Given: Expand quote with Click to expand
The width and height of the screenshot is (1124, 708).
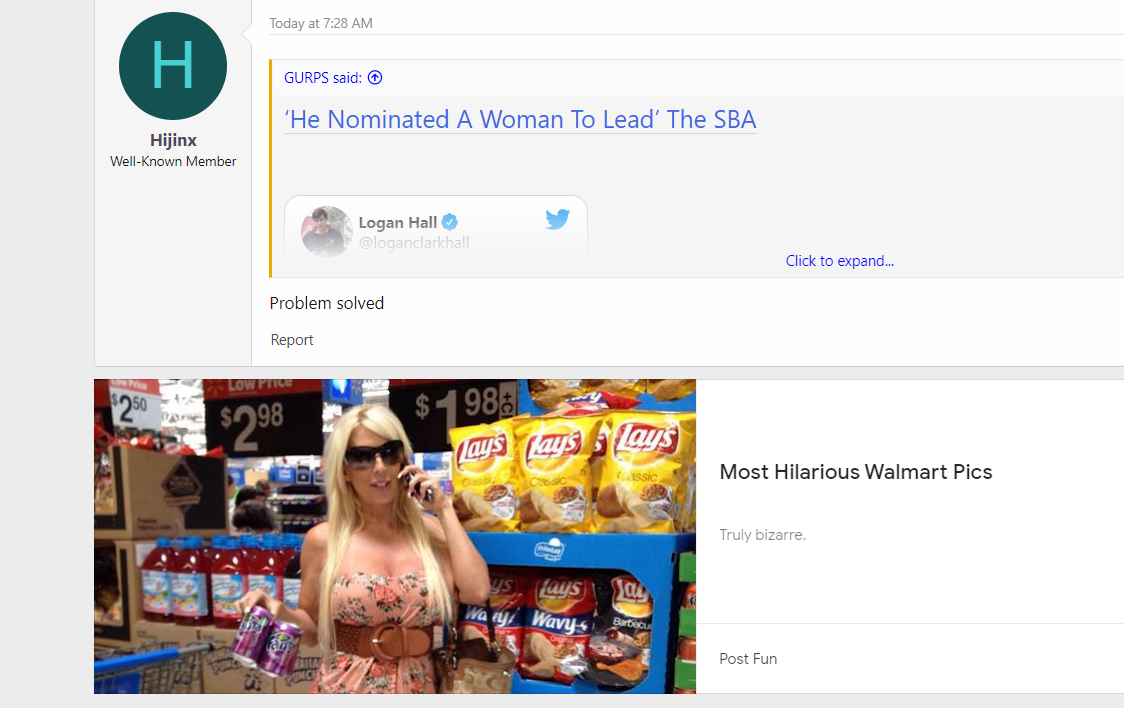Looking at the screenshot, I should click(839, 261).
